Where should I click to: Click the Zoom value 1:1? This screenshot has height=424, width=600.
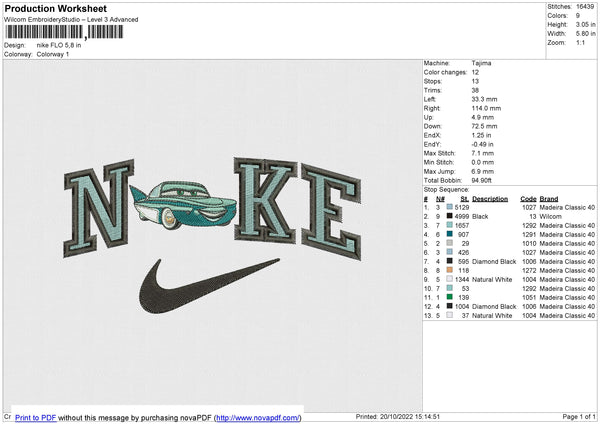point(580,42)
